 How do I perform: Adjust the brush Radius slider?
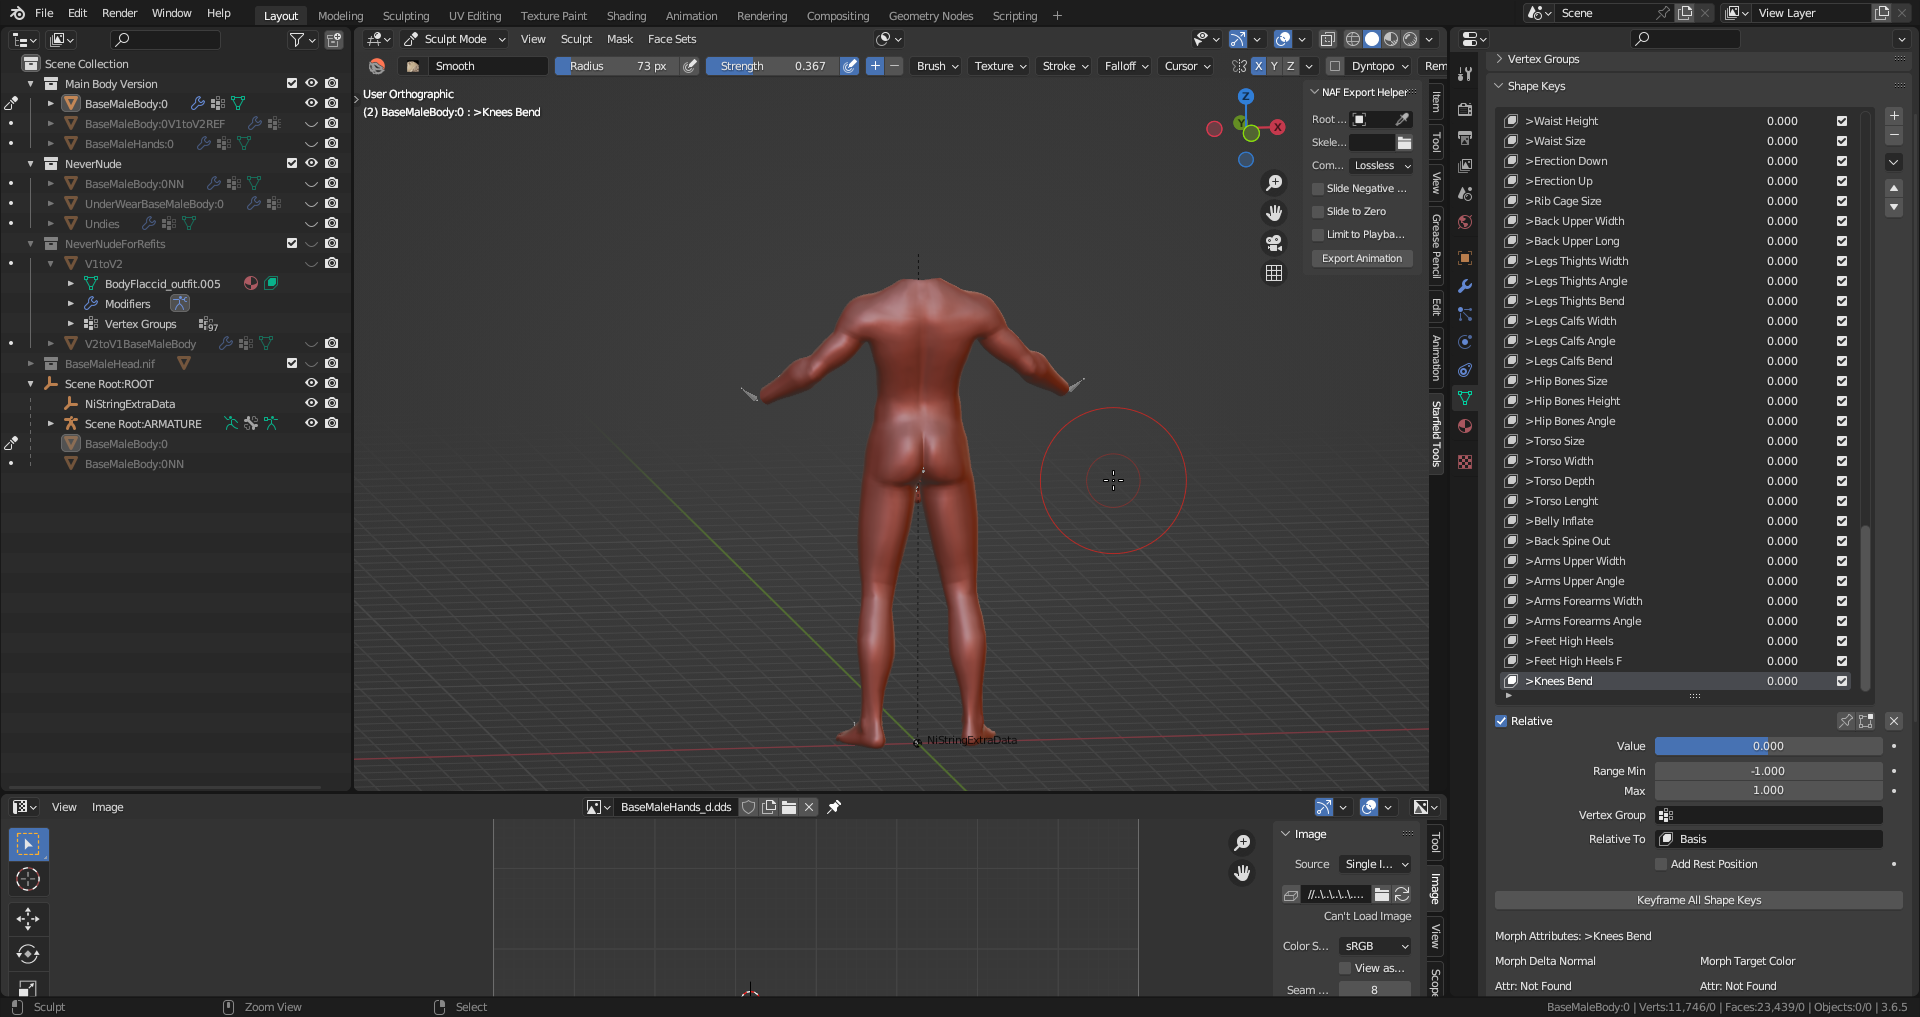pos(617,66)
